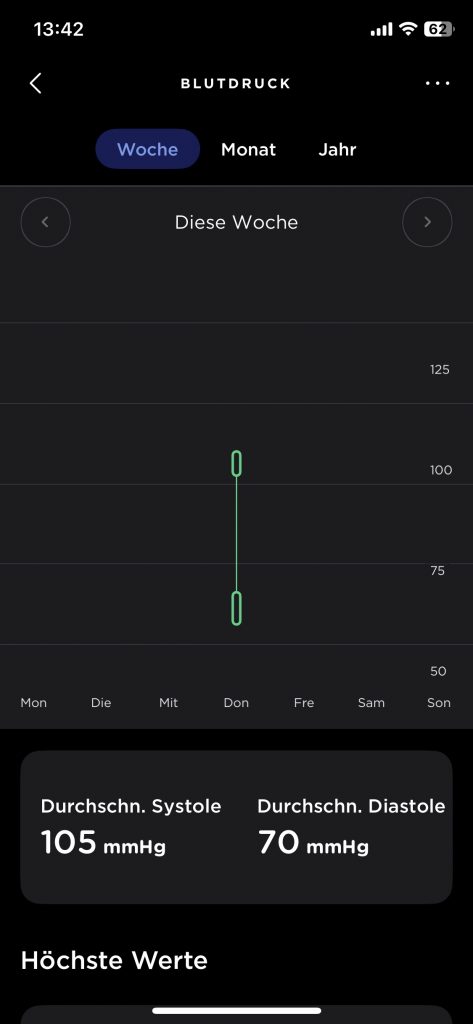The image size is (473, 1024).
Task: Open the three-dot more options menu
Action: click(437, 84)
